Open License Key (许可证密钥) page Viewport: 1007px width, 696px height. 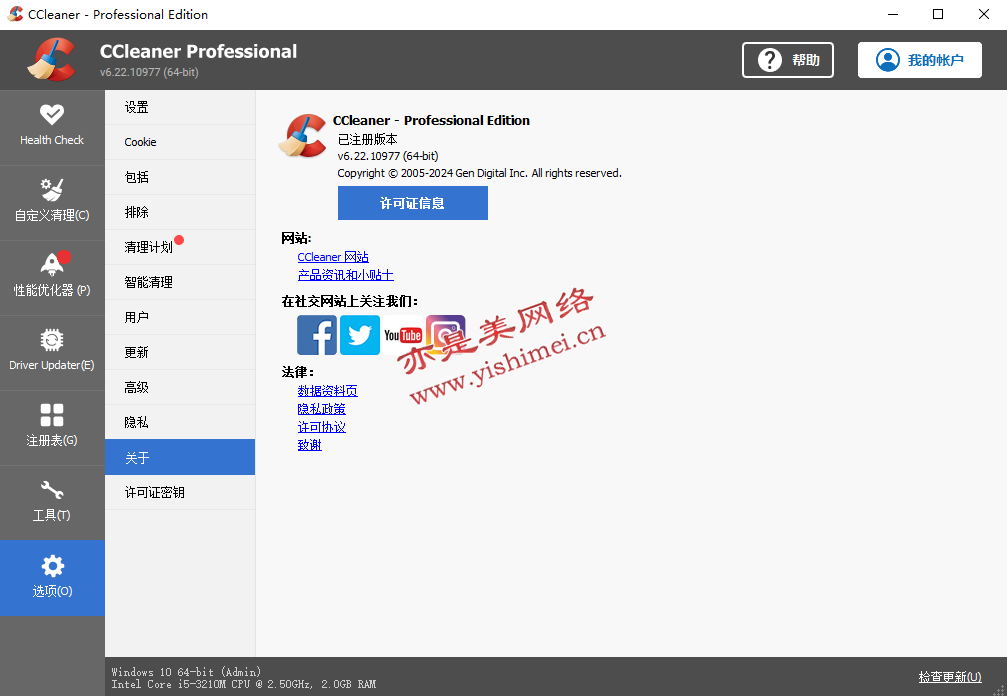(x=180, y=492)
